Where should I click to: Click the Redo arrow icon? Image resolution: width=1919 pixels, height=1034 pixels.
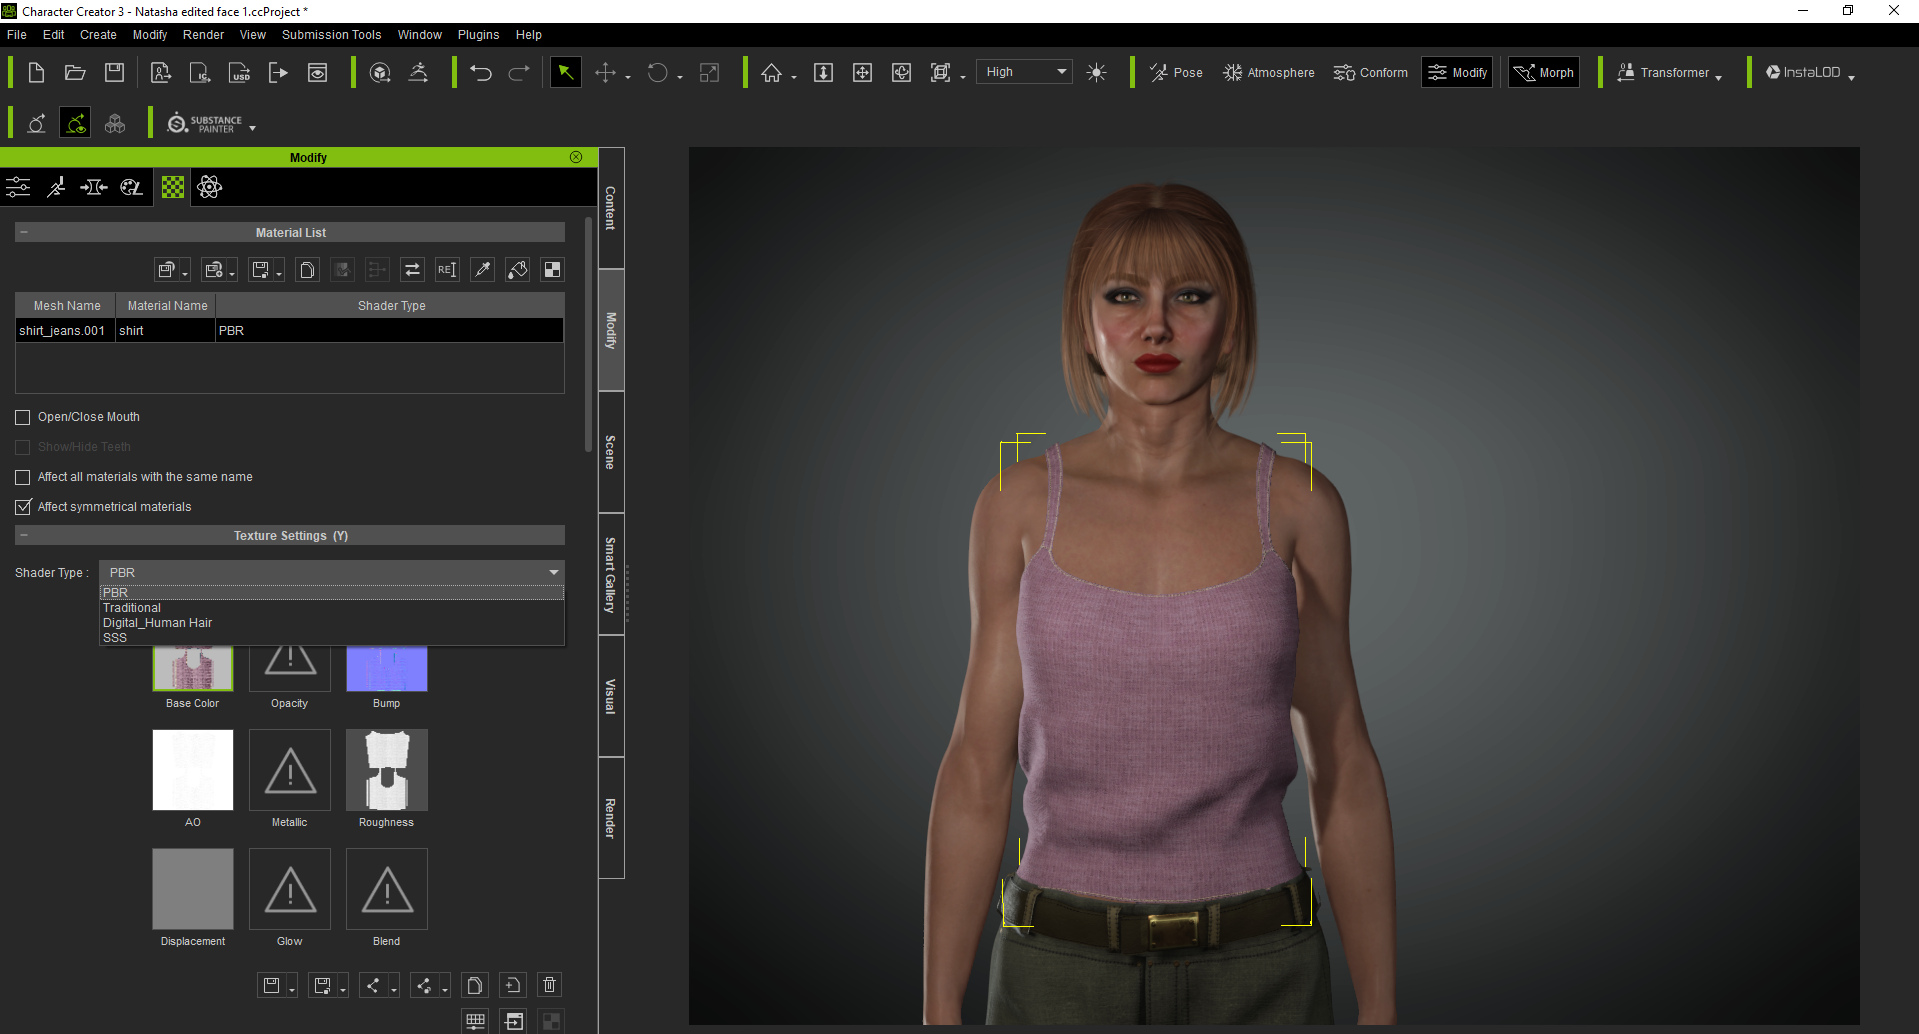[x=519, y=73]
